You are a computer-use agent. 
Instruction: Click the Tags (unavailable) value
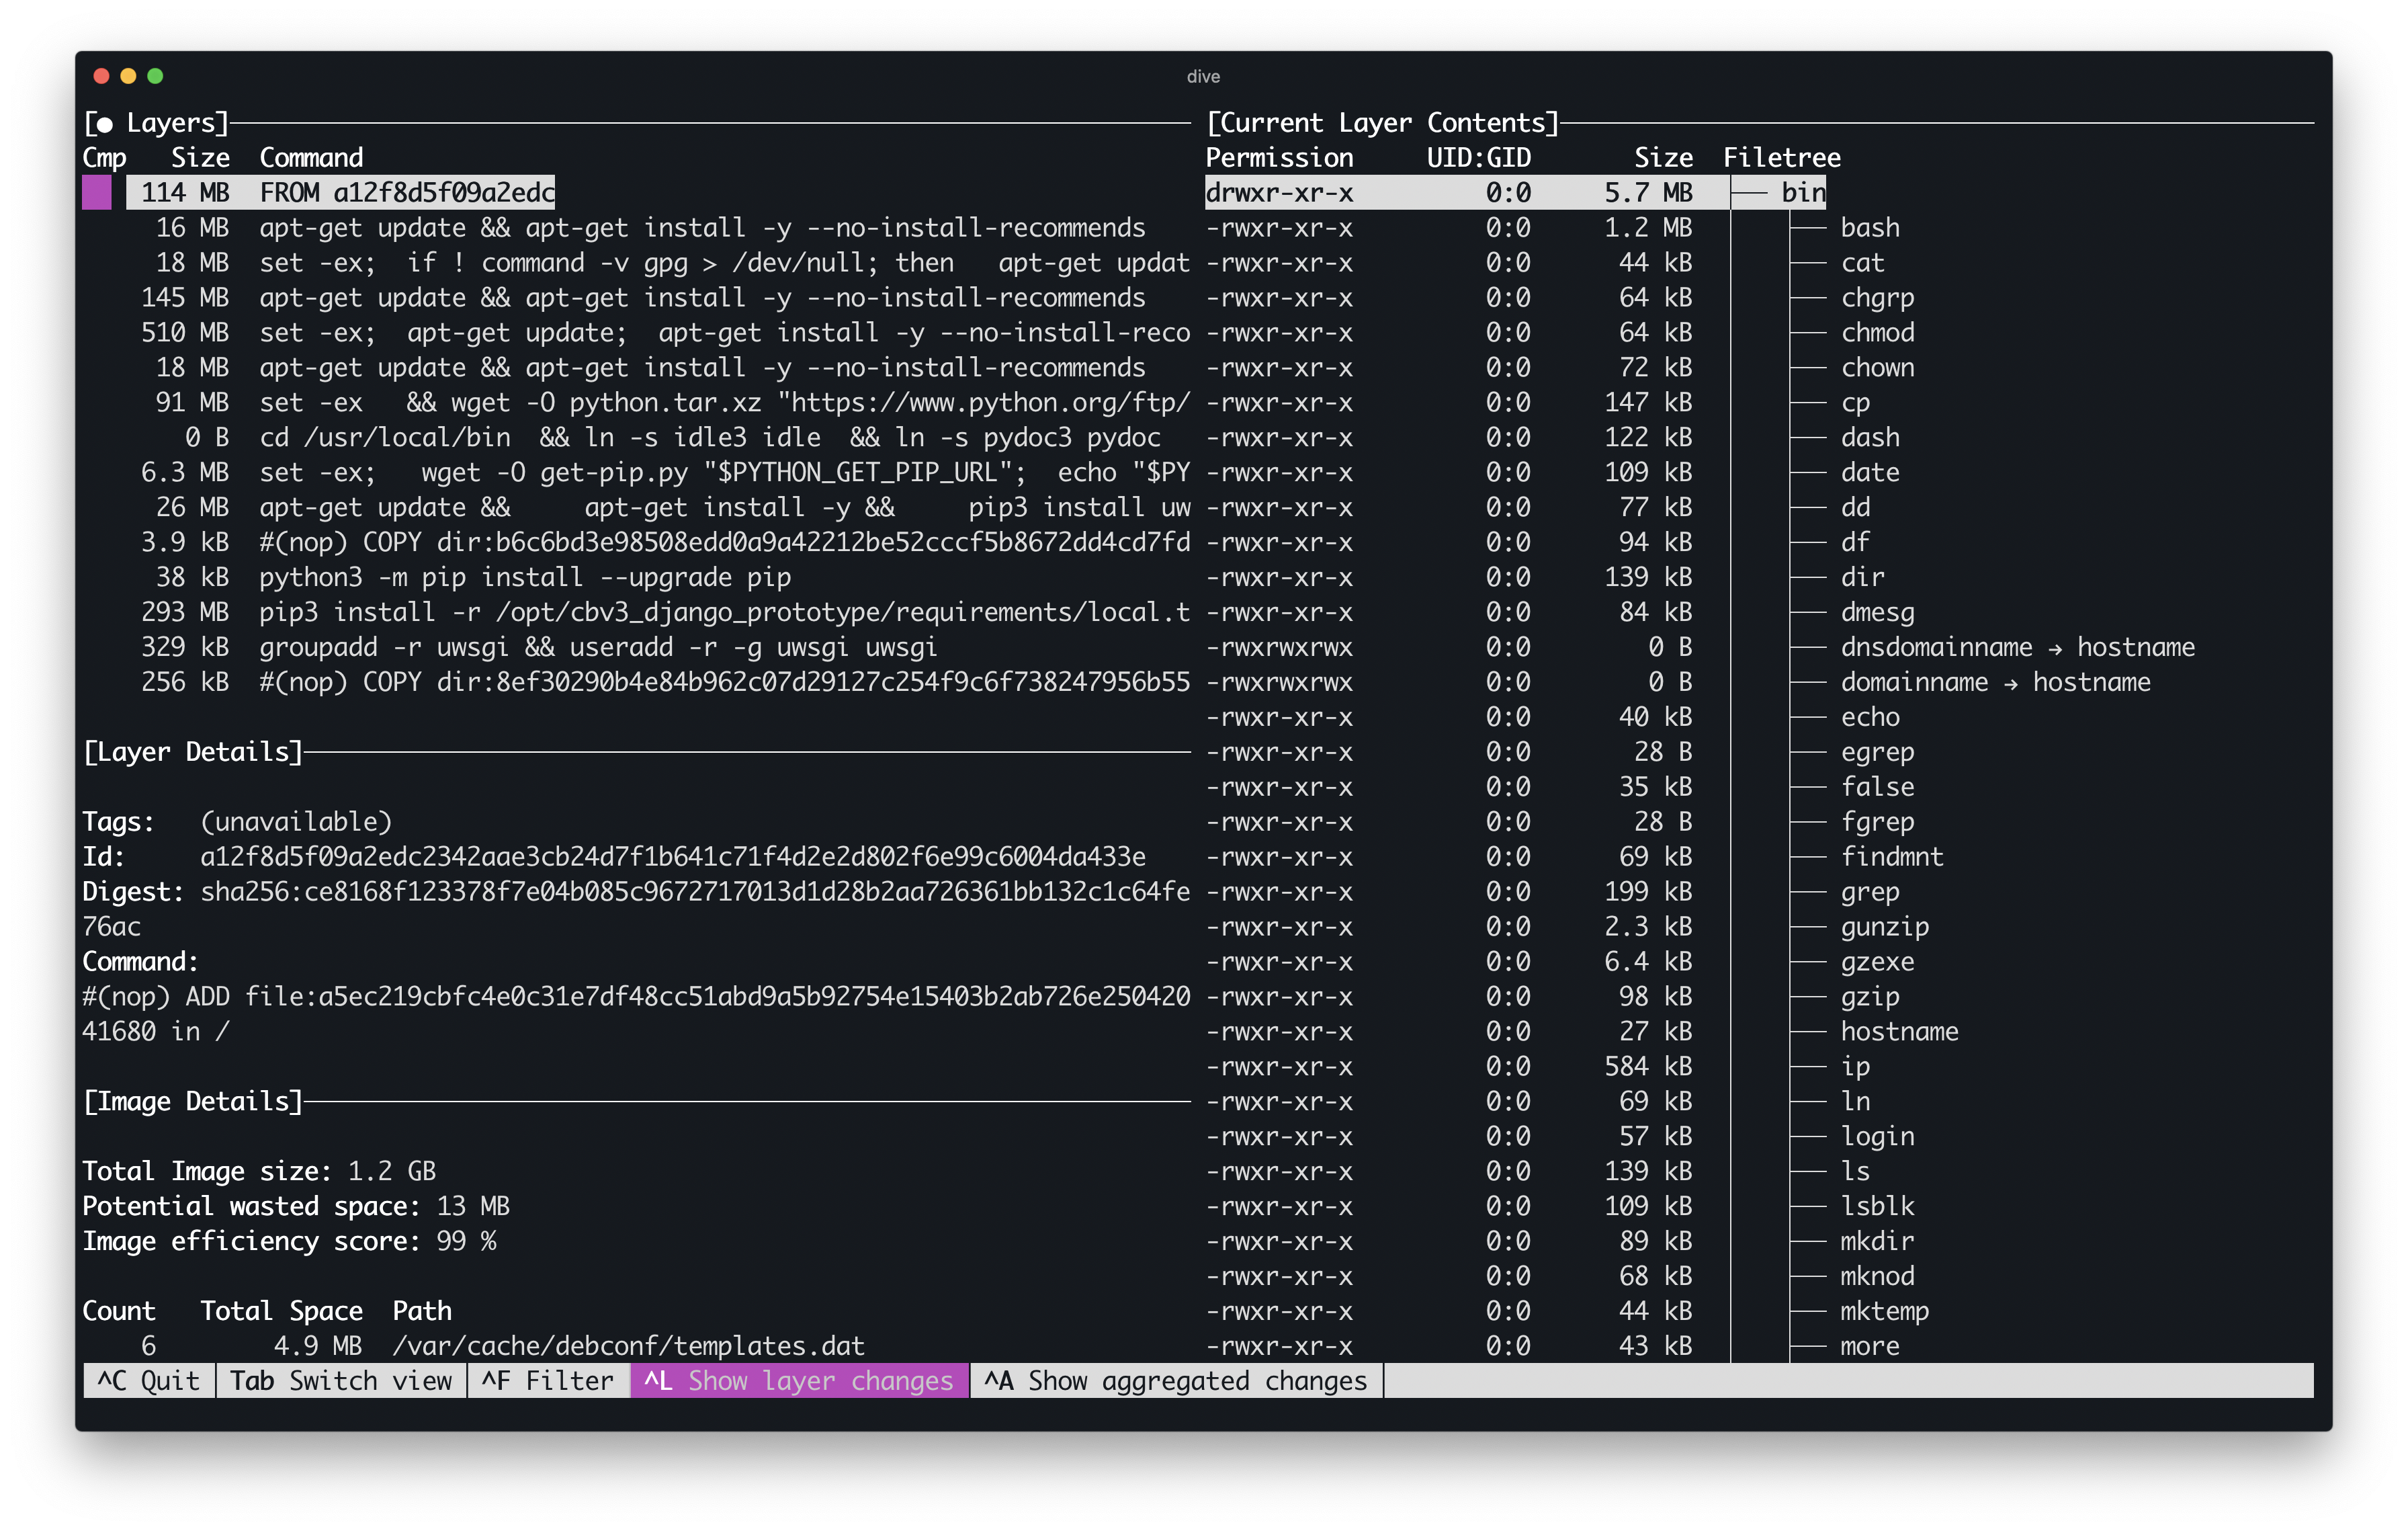296,821
